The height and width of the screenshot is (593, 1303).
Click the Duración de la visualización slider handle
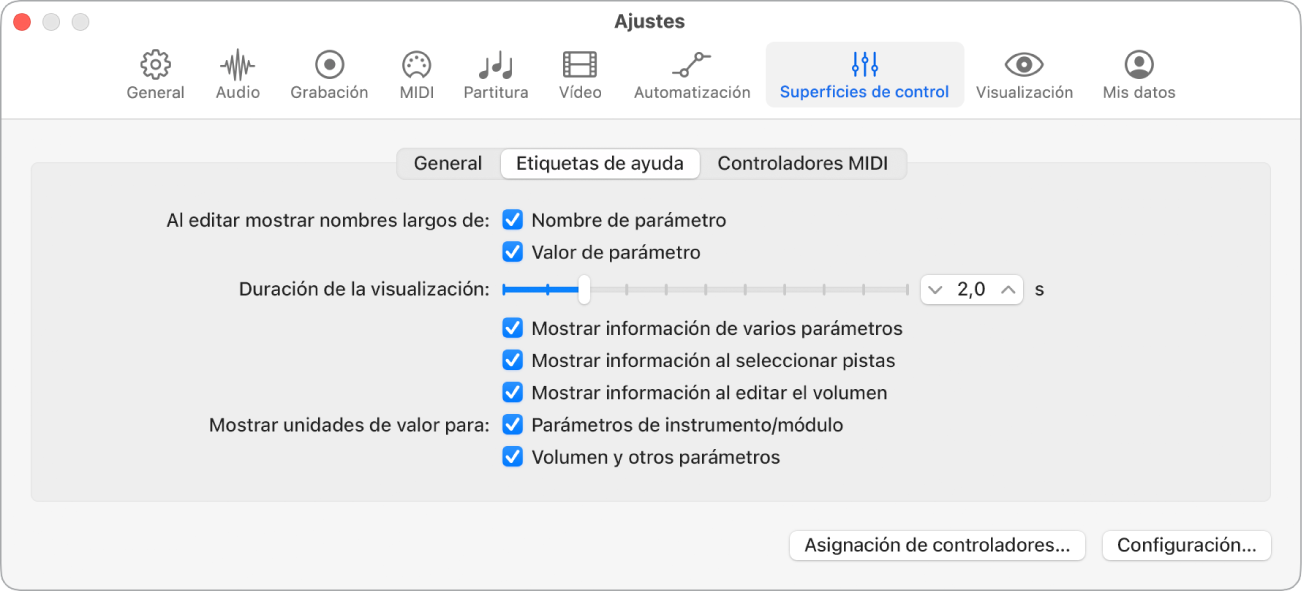click(x=585, y=290)
